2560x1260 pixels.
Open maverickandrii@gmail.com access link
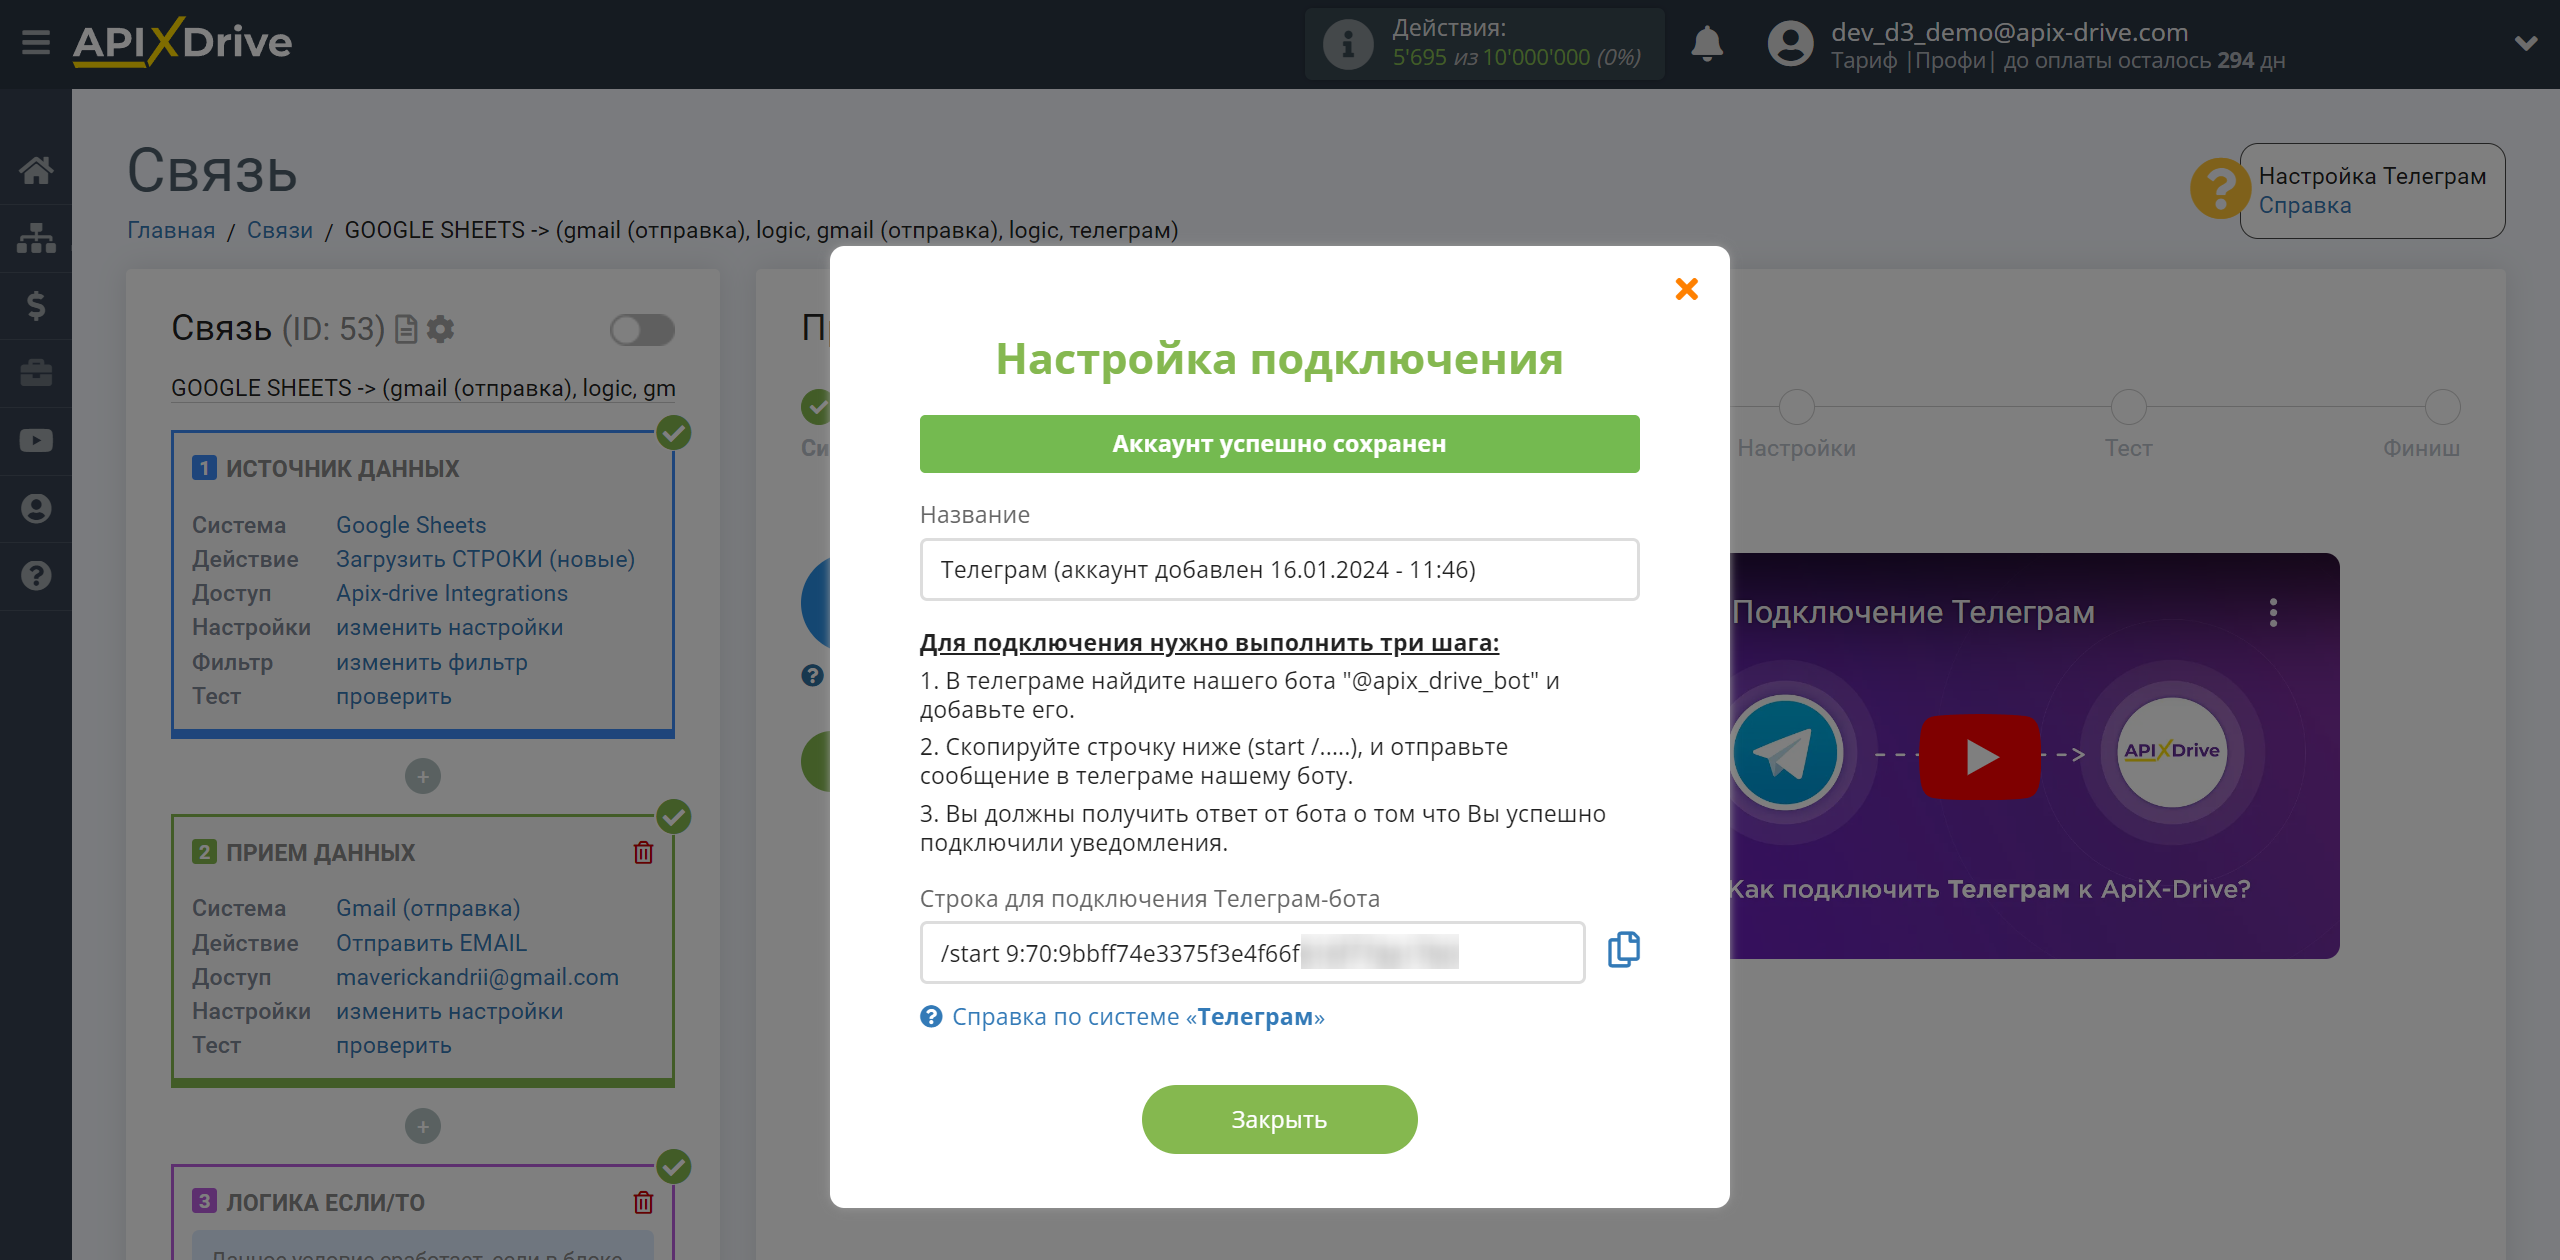[x=477, y=977]
